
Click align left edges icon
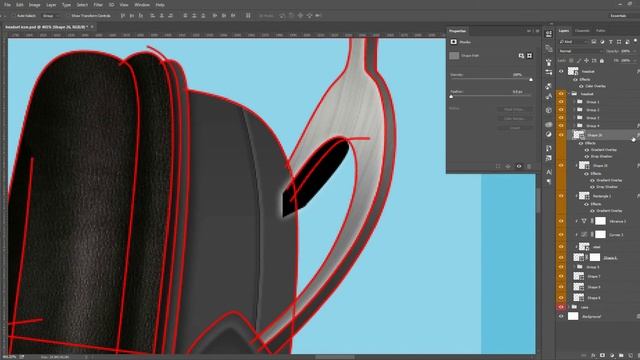(x=153, y=16)
